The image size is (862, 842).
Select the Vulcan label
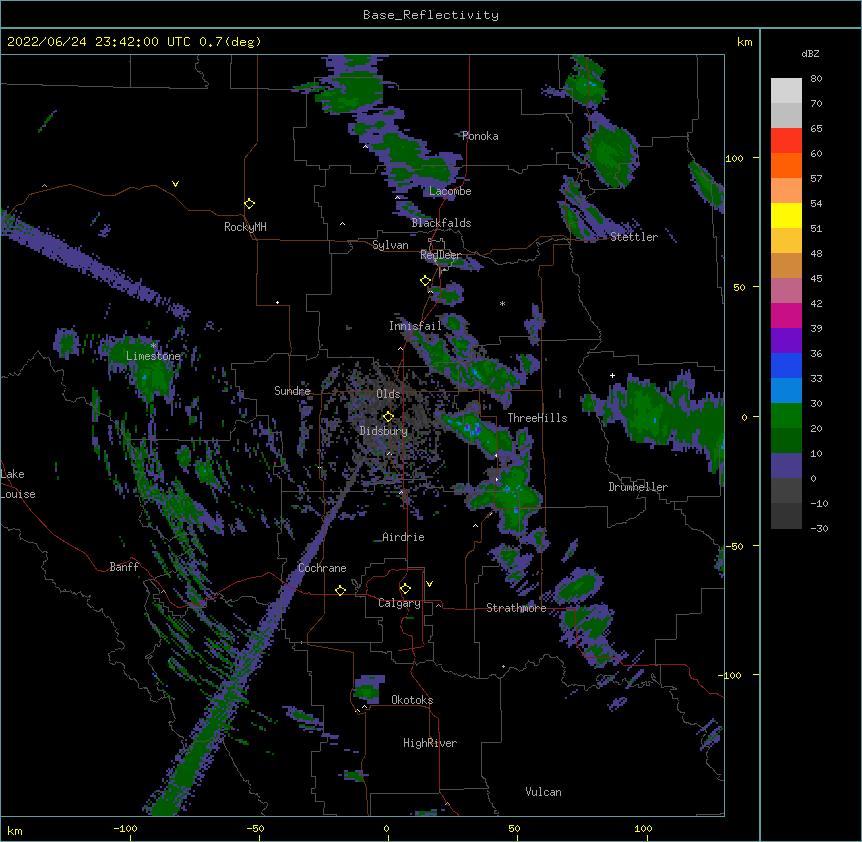point(543,792)
